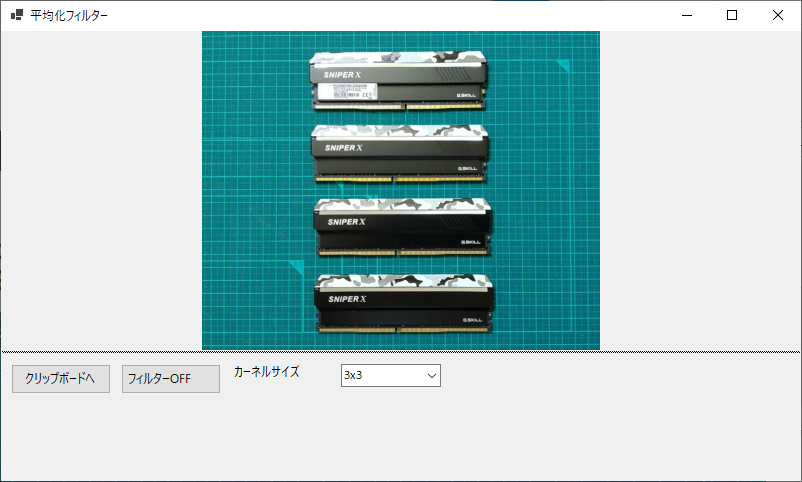Minimize the 平均化フィルター window
This screenshot has width=802, height=482.
point(687,15)
